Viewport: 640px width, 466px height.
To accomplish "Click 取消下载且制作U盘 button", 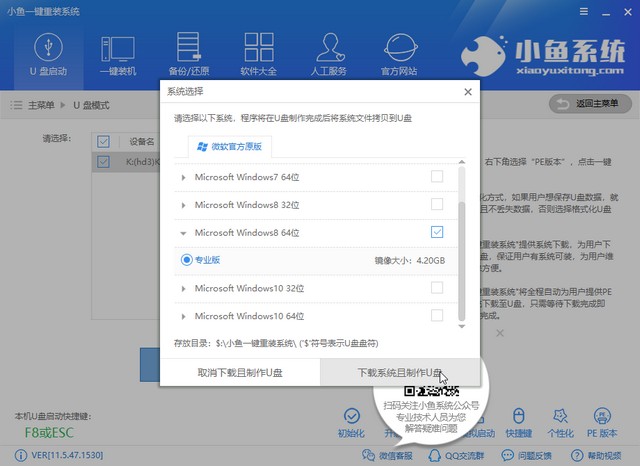I will tap(240, 372).
